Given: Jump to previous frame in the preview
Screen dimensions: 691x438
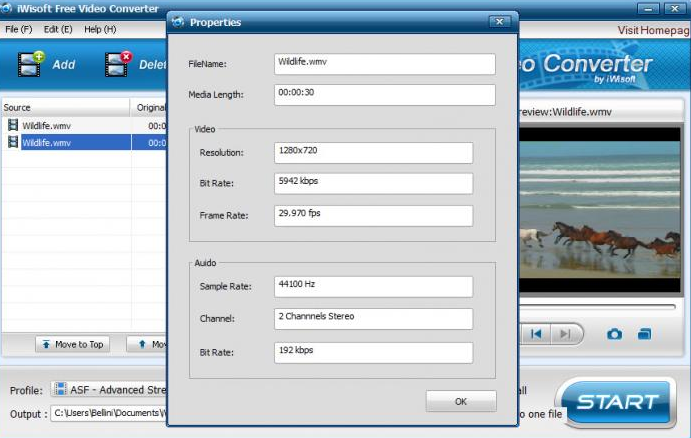Looking at the screenshot, I should click(x=536, y=334).
